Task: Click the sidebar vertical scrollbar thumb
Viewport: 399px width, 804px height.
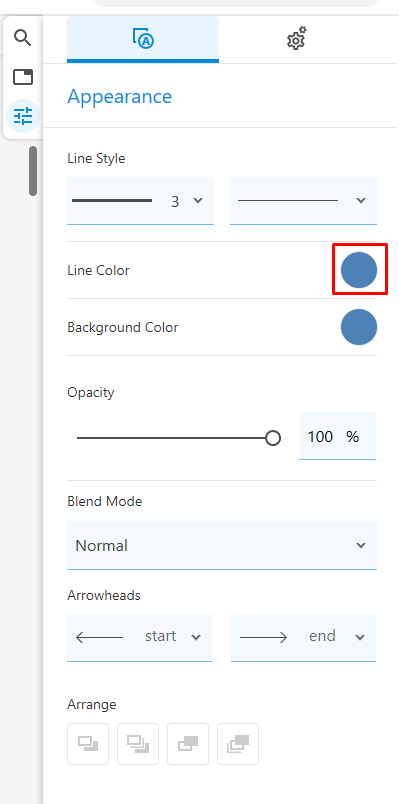Action: [x=33, y=171]
